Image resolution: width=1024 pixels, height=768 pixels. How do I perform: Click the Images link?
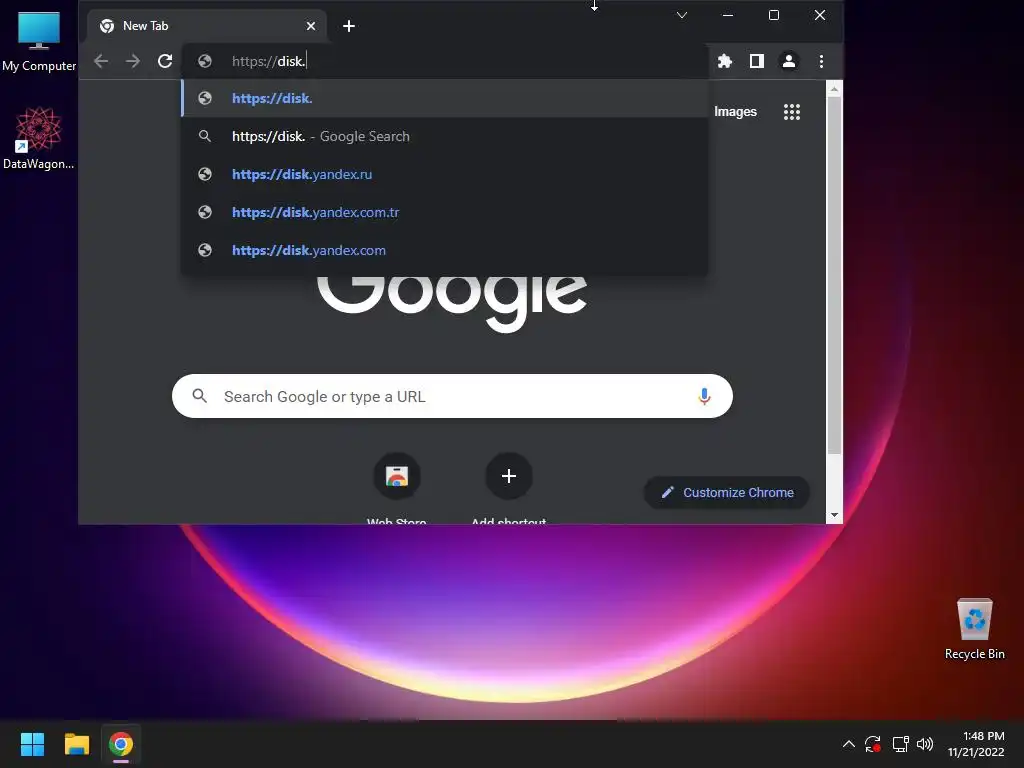[735, 112]
